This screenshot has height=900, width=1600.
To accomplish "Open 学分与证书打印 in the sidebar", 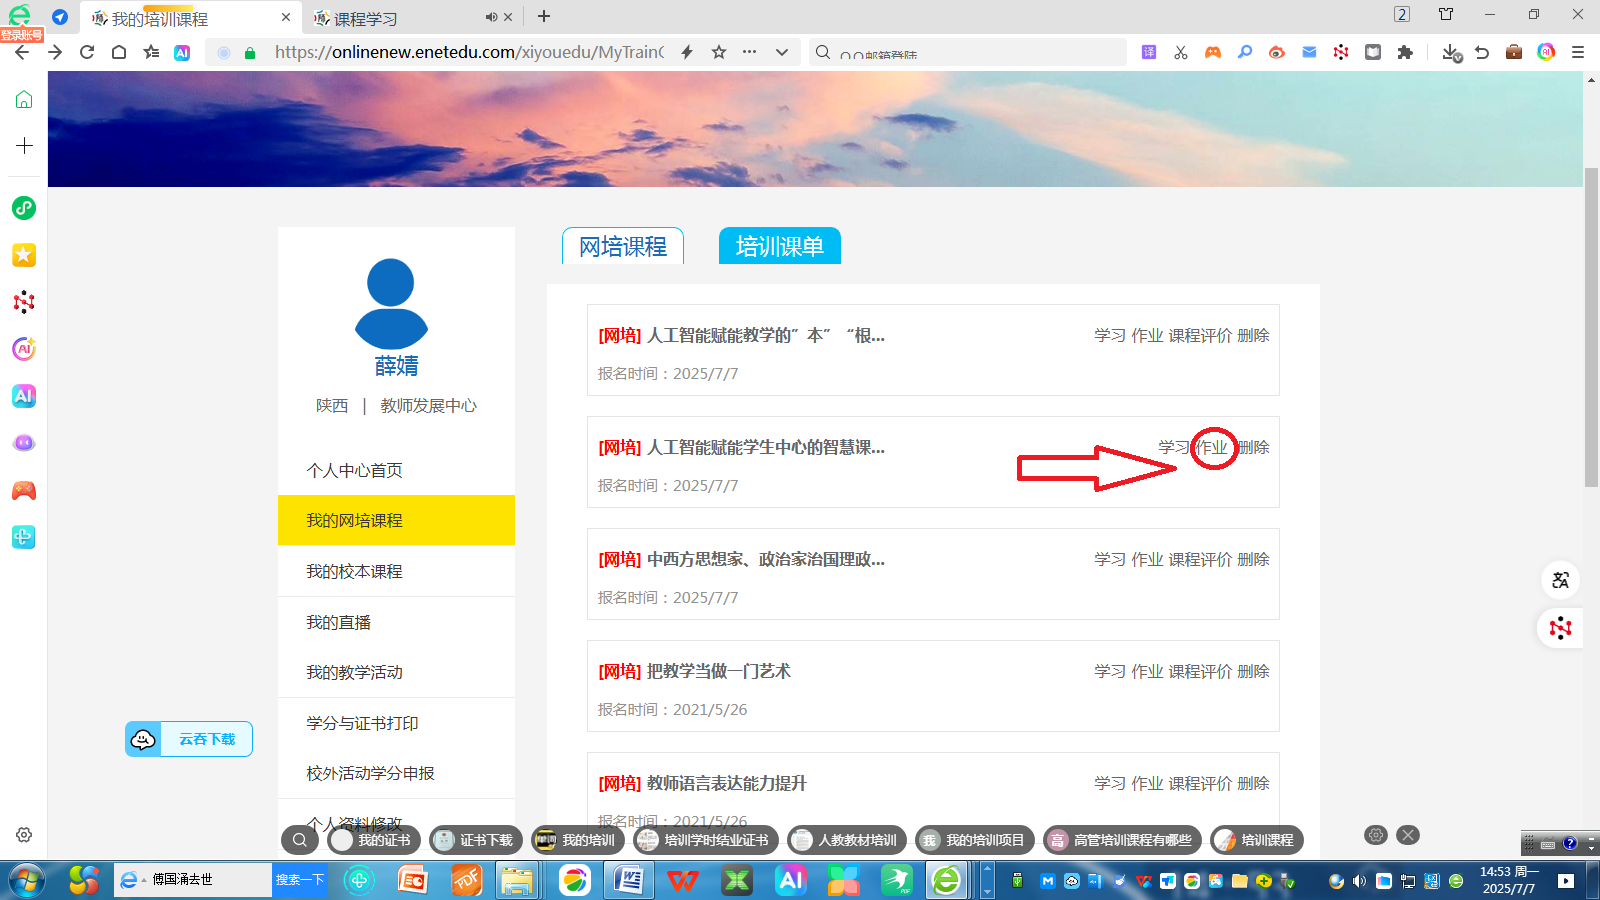I will pos(362,723).
